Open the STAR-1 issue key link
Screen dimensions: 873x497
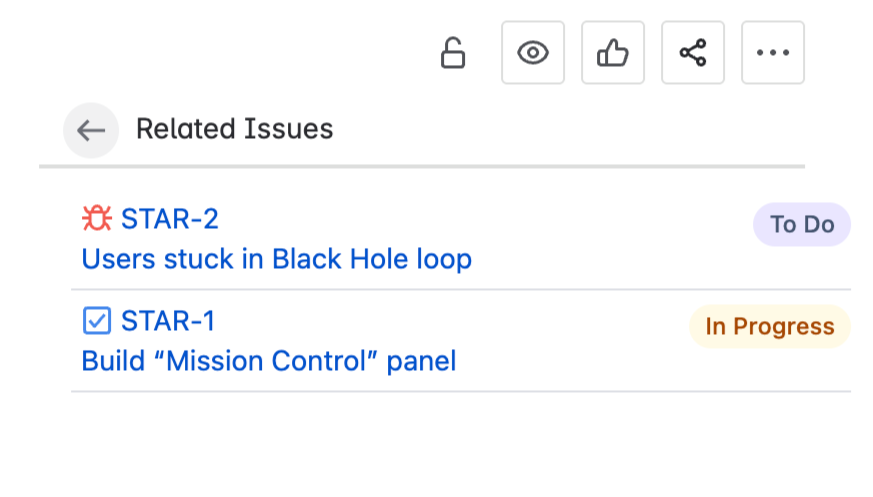[x=168, y=321]
